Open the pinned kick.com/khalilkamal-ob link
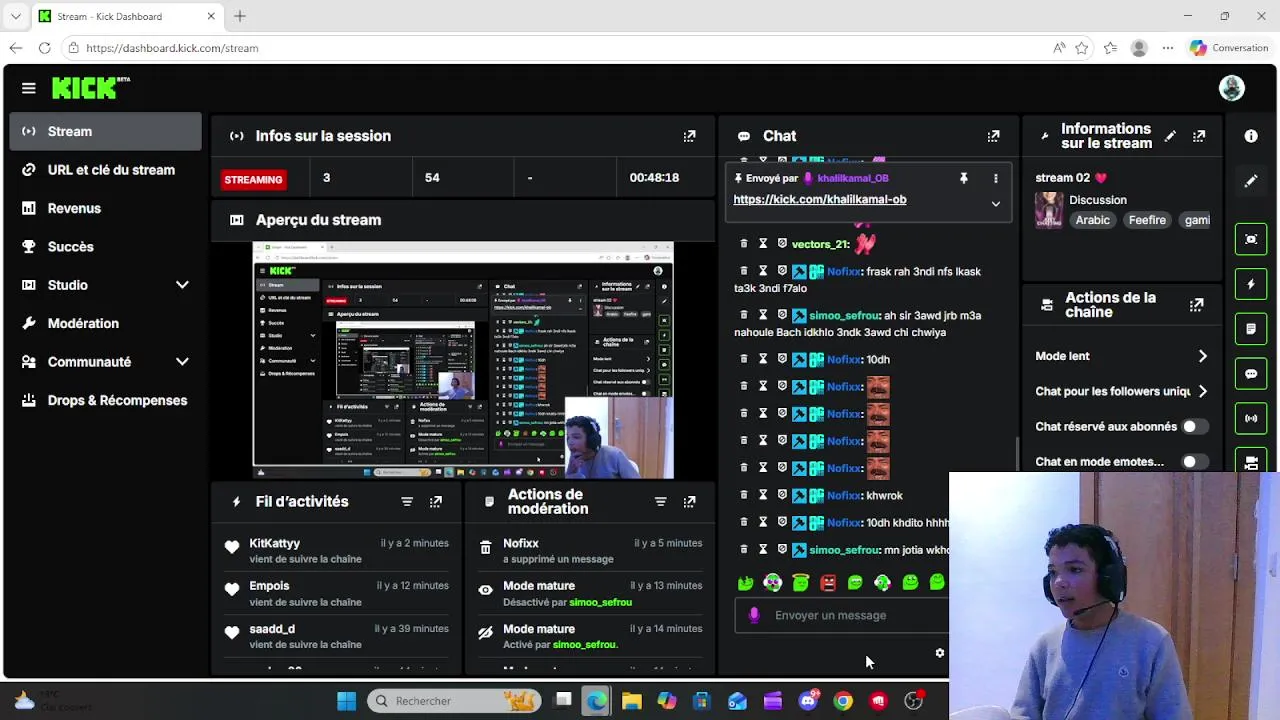 (820, 199)
